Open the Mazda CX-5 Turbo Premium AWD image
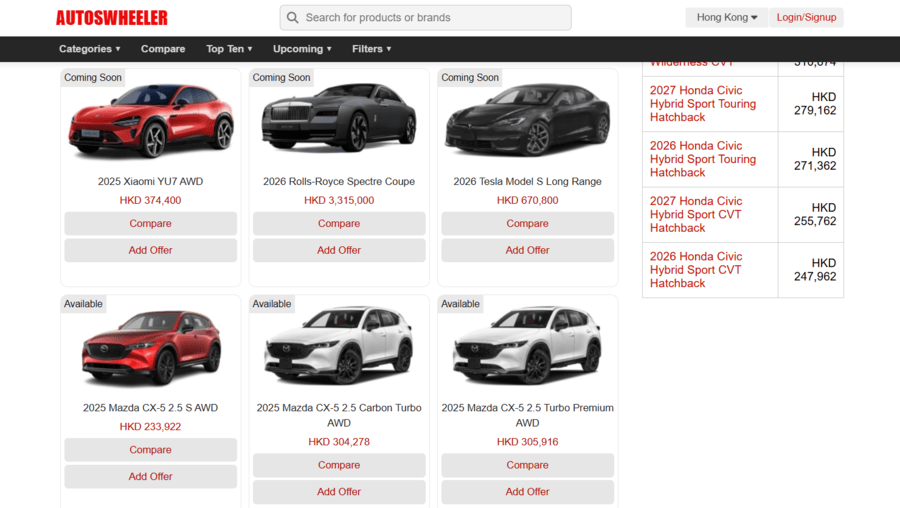Viewport: 900px width, 508px height. tap(527, 346)
